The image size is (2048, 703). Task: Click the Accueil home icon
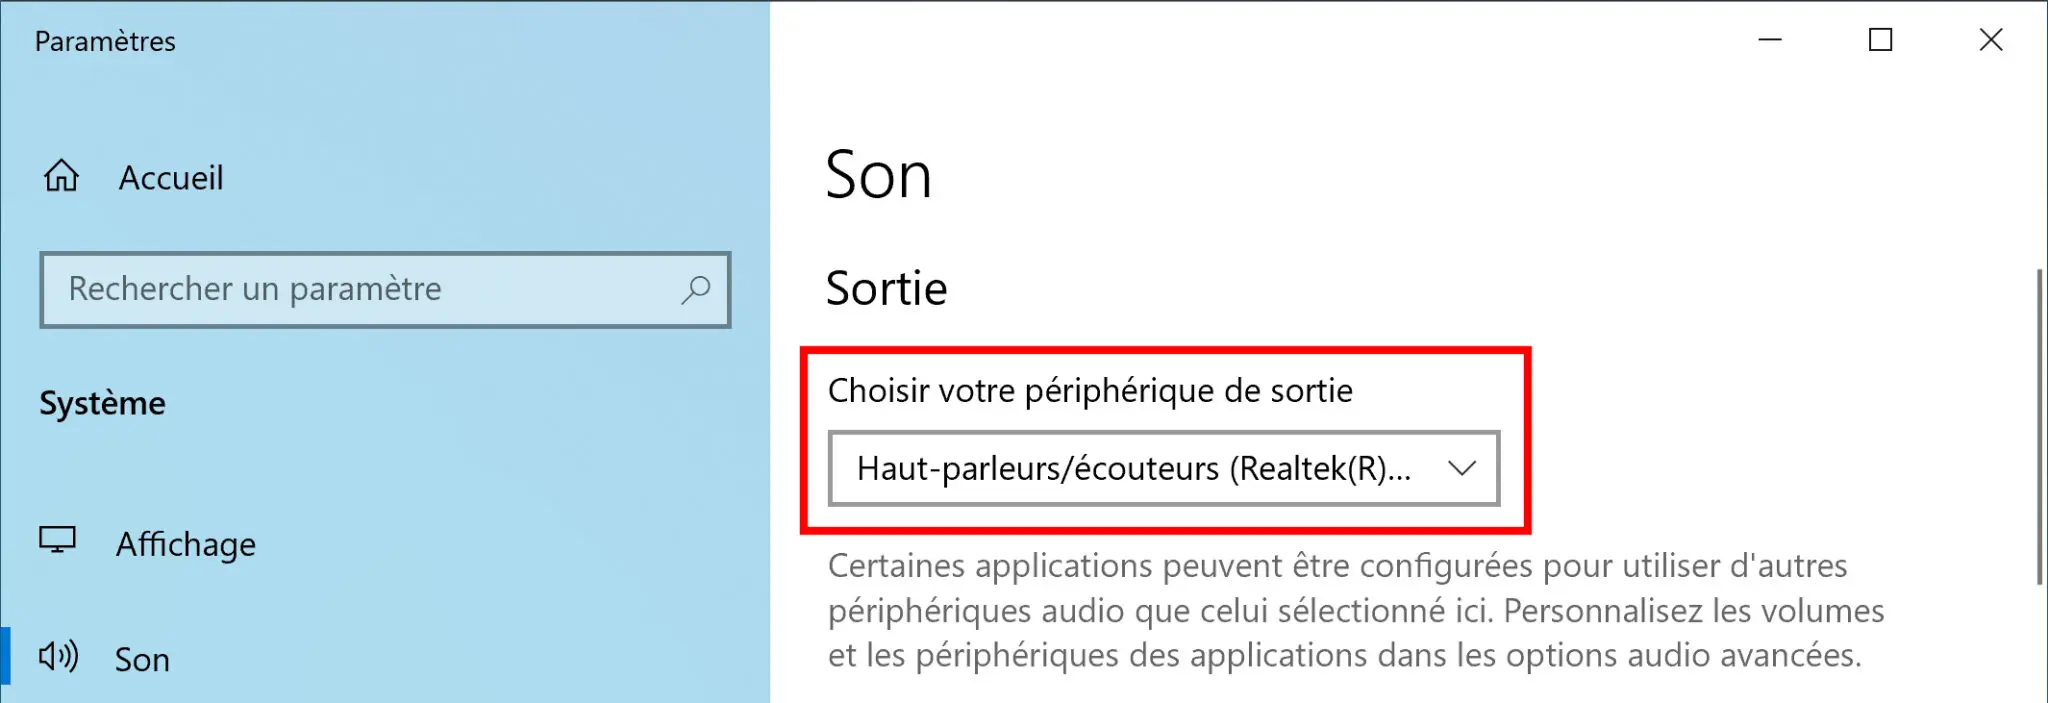coord(63,176)
